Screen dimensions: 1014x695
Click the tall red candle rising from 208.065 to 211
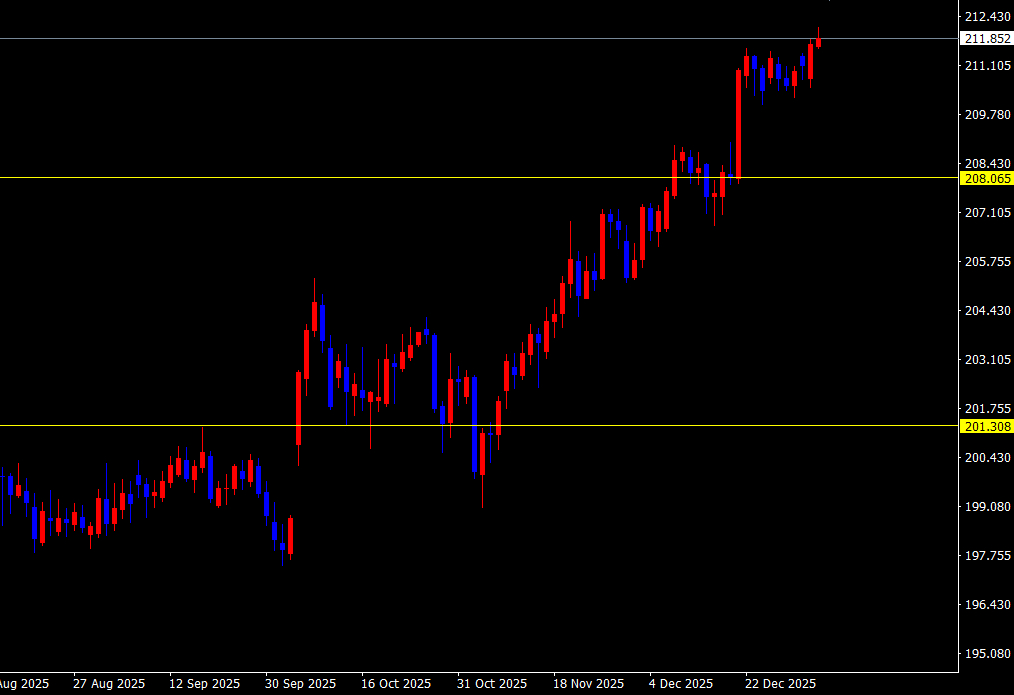tap(739, 123)
